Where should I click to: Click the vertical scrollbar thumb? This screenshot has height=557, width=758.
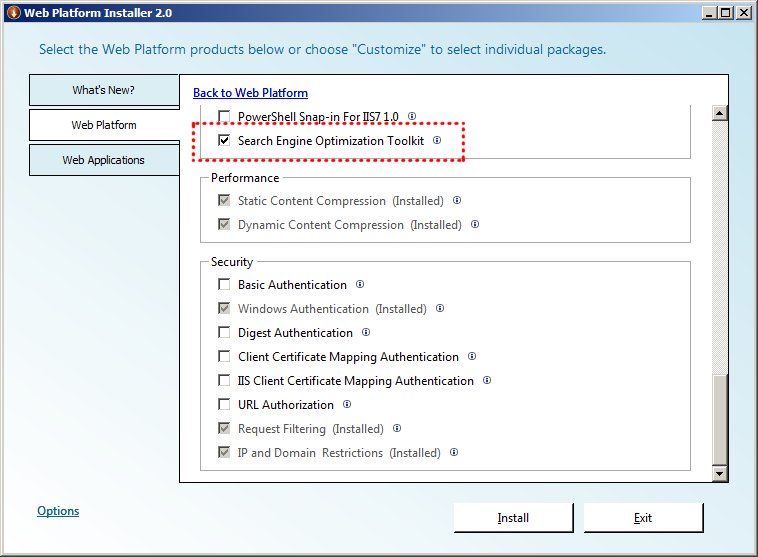(720, 421)
